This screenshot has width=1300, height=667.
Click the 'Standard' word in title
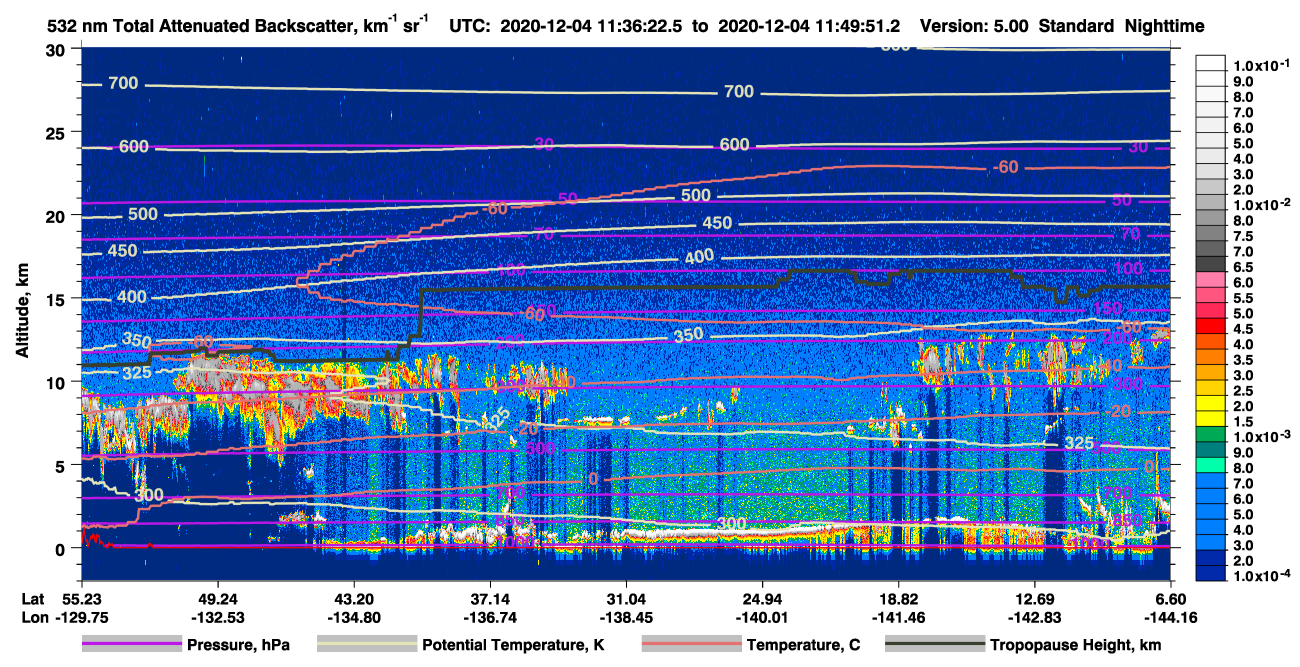click(1075, 26)
